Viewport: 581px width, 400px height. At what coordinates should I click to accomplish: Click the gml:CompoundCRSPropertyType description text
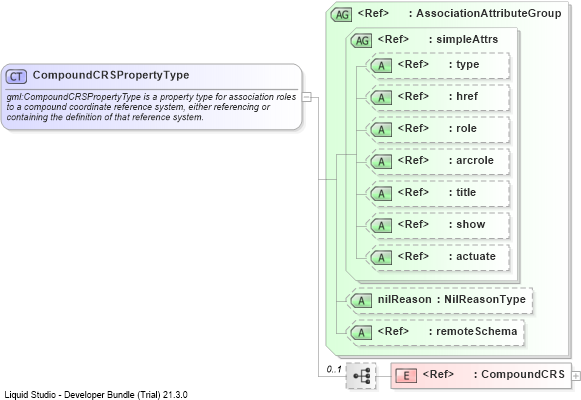coord(151,107)
